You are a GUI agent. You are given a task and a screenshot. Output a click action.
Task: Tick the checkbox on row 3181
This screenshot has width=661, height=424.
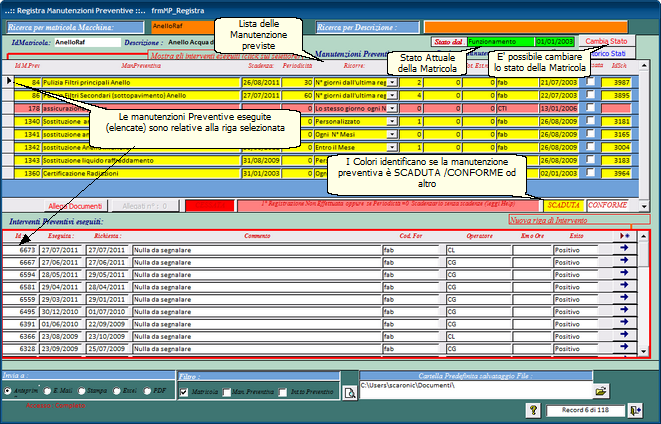pyautogui.click(x=591, y=121)
